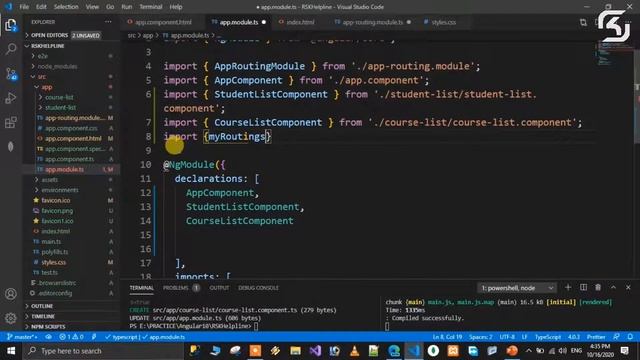The image size is (640, 360).
Task: Click the cloud sync icon in status bar
Action: (49, 337)
